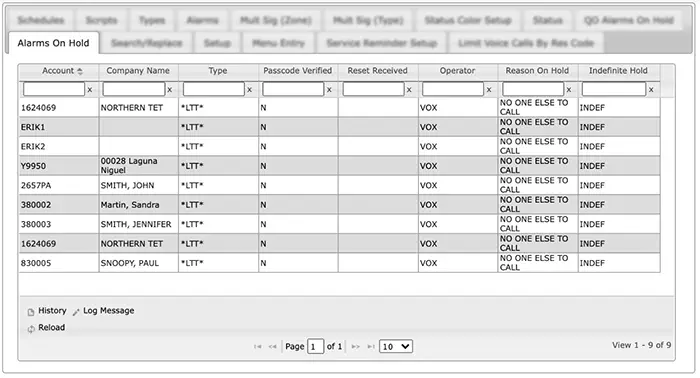
Task: Click the Log Message pencil icon
Action: coord(76,312)
